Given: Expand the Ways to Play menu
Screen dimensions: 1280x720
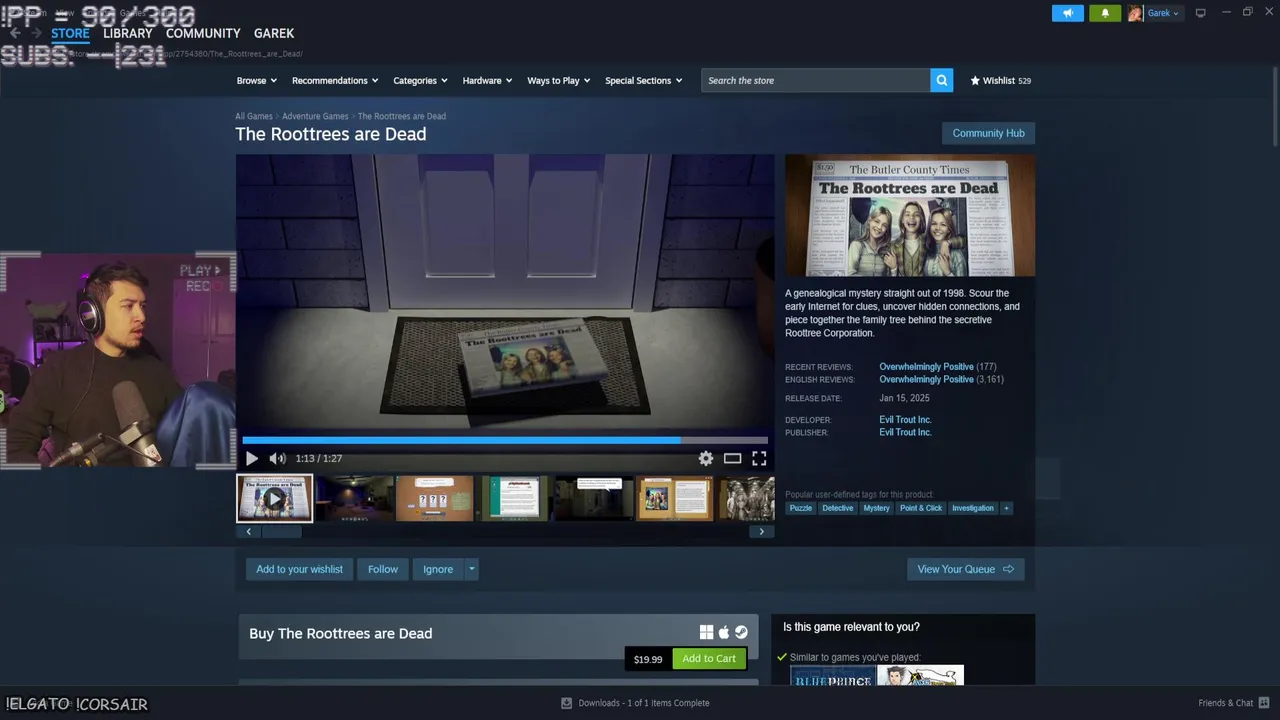Looking at the screenshot, I should (x=559, y=80).
